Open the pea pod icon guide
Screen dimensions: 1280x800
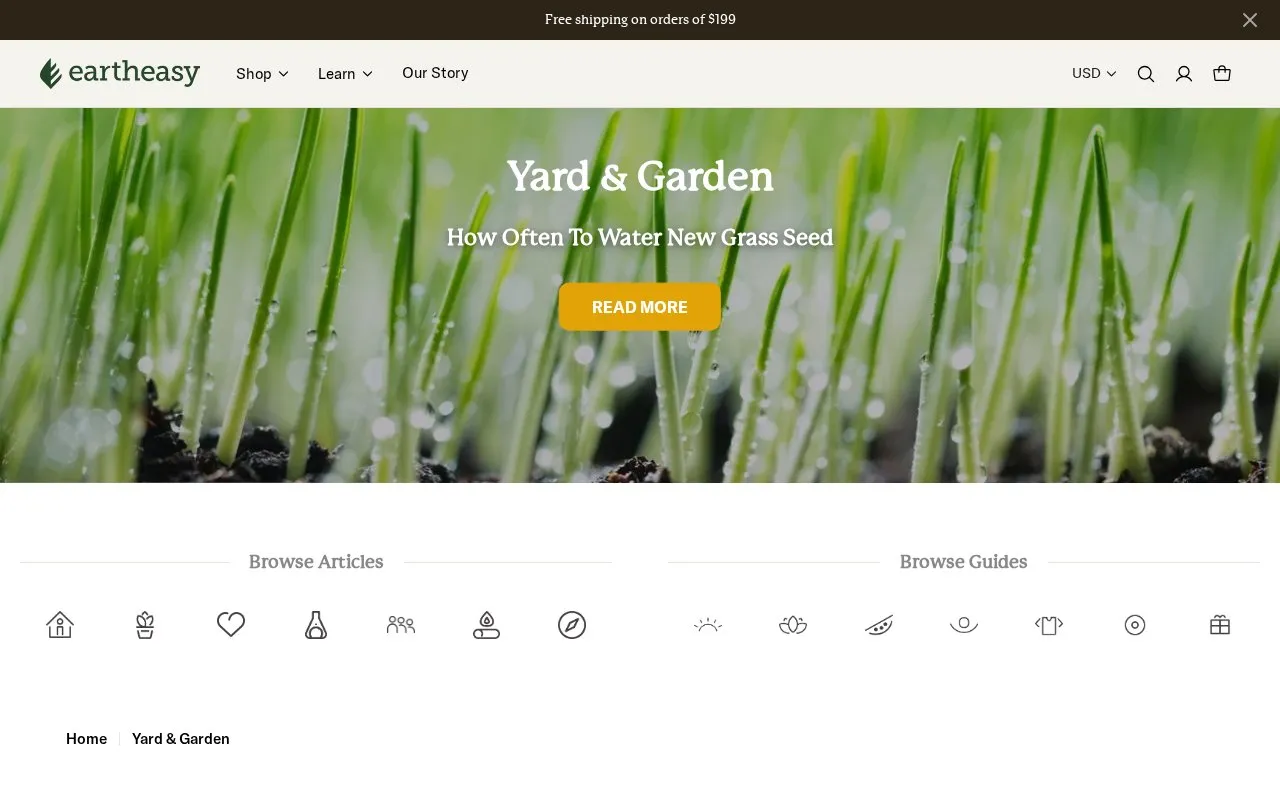click(879, 625)
